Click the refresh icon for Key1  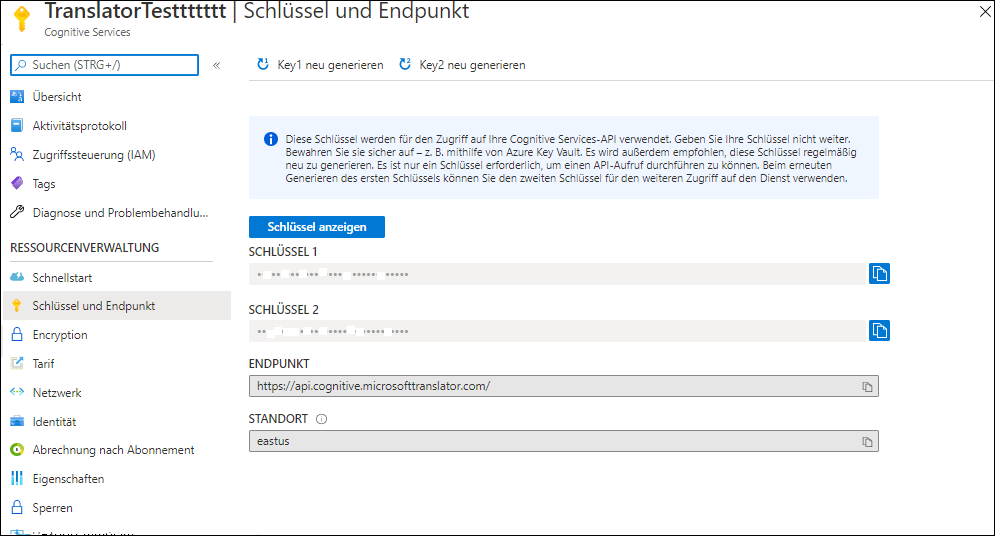pos(263,64)
